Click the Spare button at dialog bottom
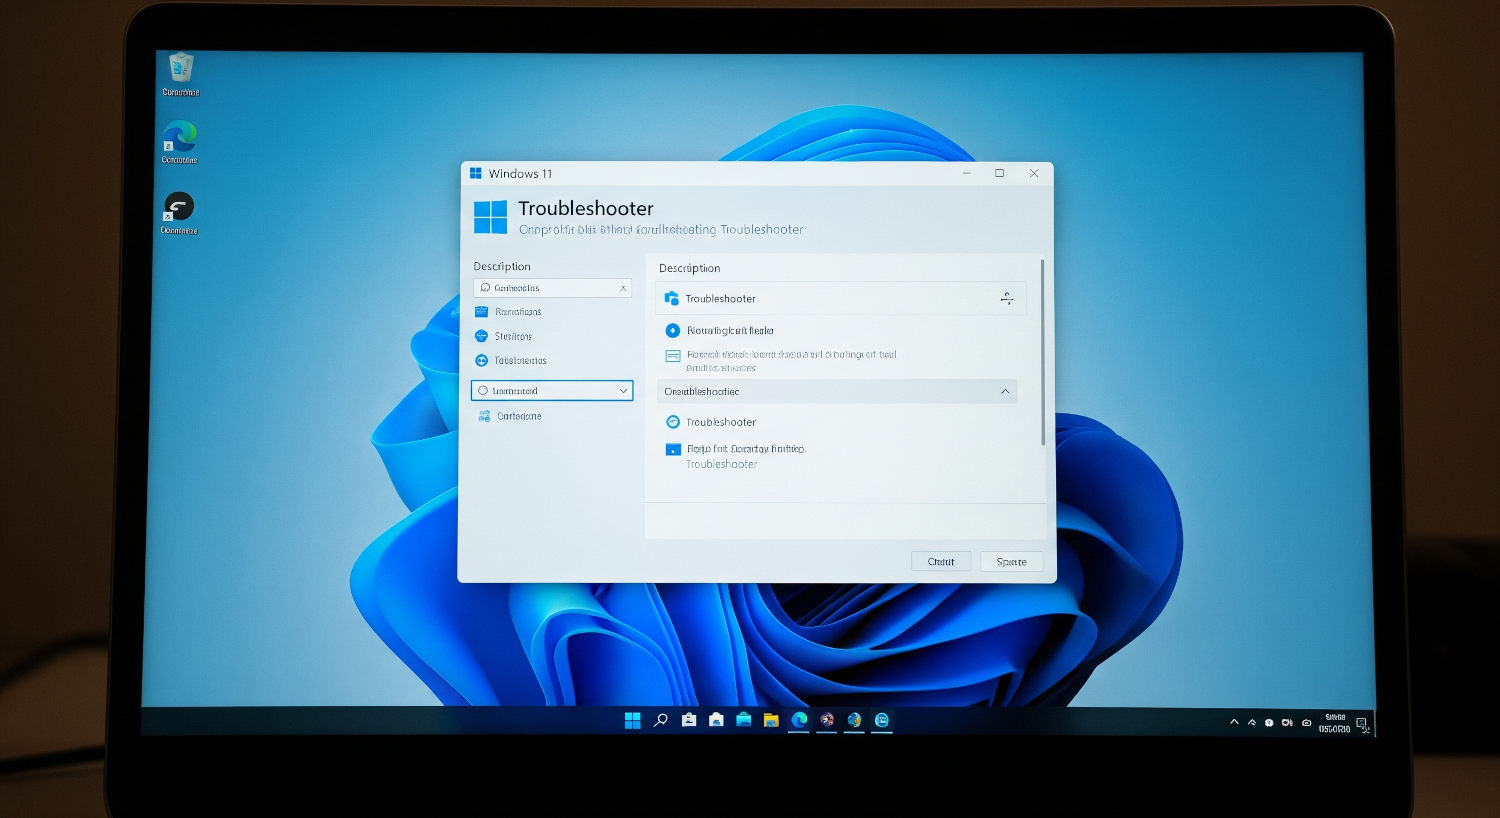Image resolution: width=1500 pixels, height=818 pixels. pyautogui.click(x=1011, y=561)
